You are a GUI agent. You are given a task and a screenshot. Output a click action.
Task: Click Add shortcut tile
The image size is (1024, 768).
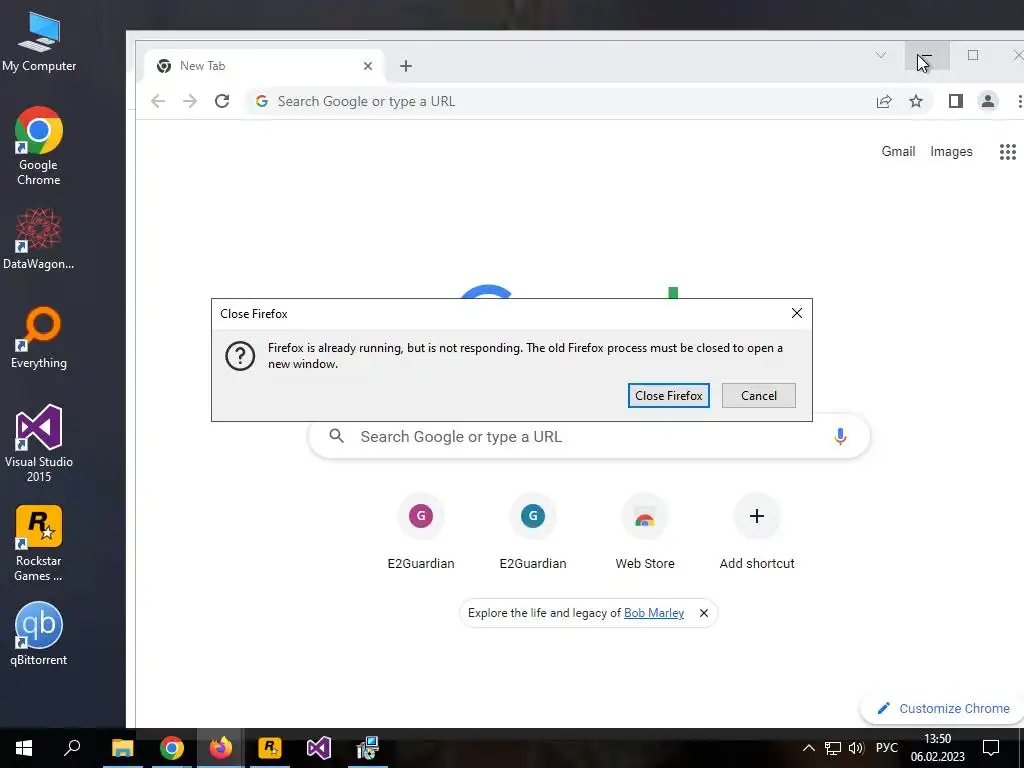click(757, 532)
